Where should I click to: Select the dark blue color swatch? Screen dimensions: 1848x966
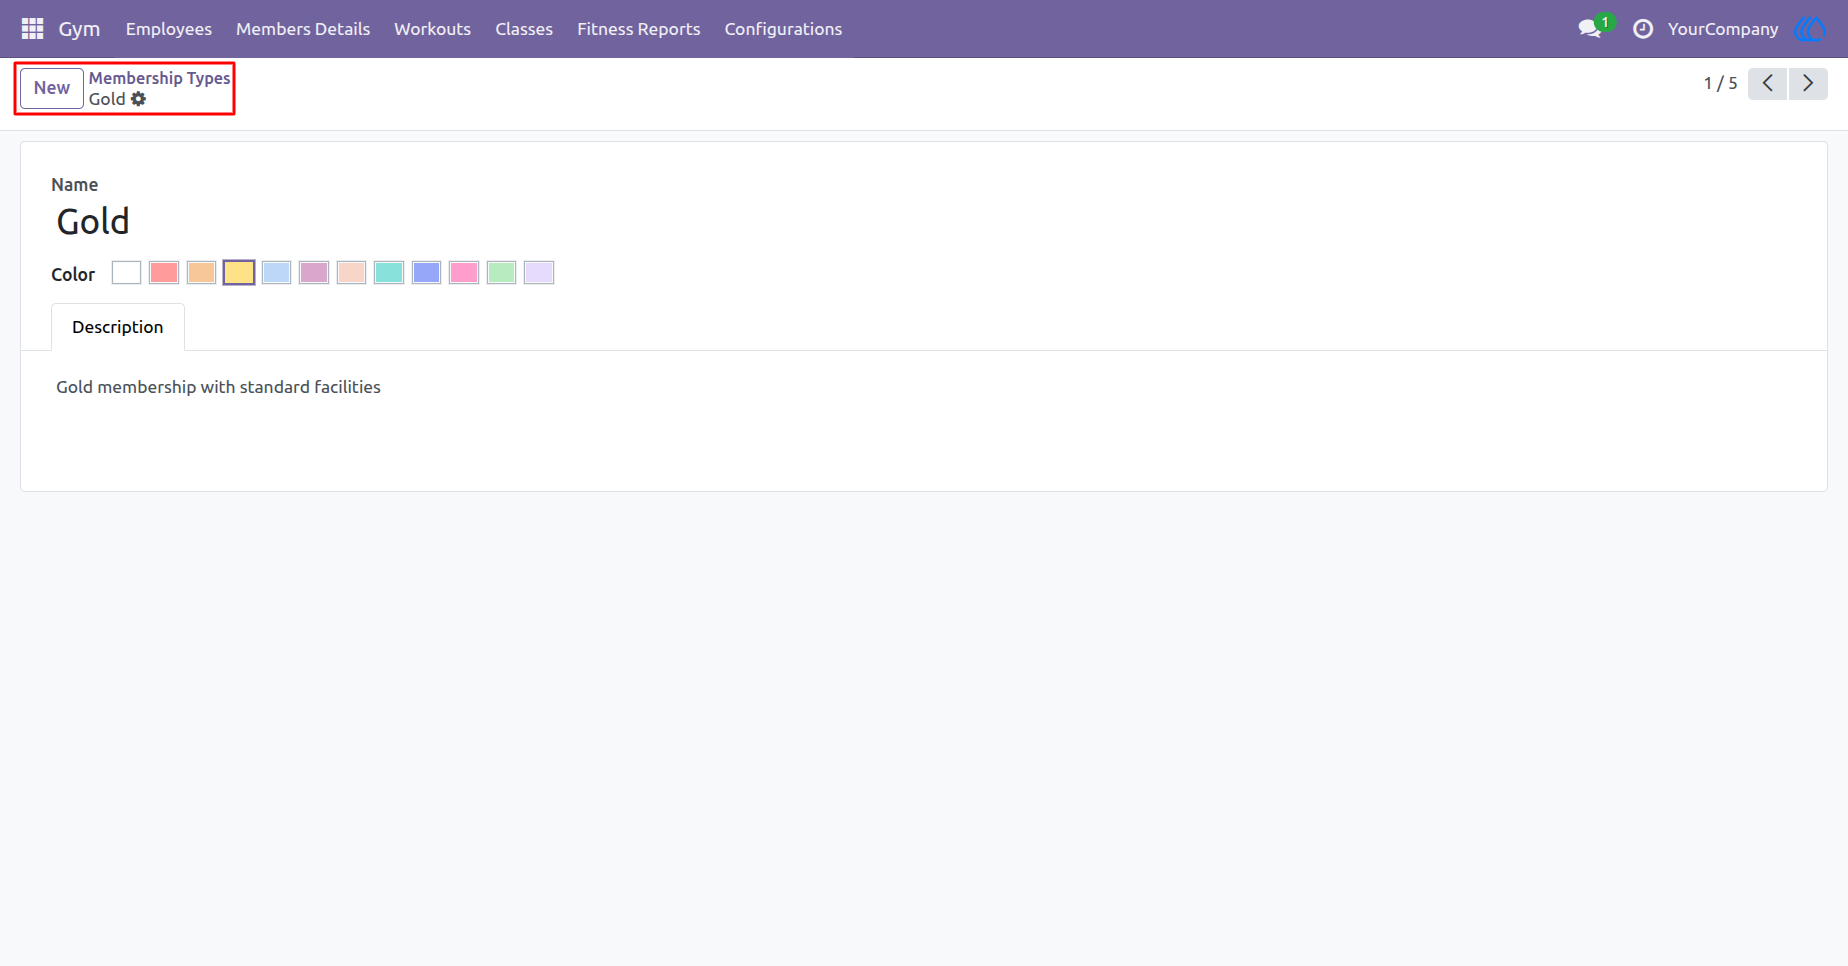426,273
